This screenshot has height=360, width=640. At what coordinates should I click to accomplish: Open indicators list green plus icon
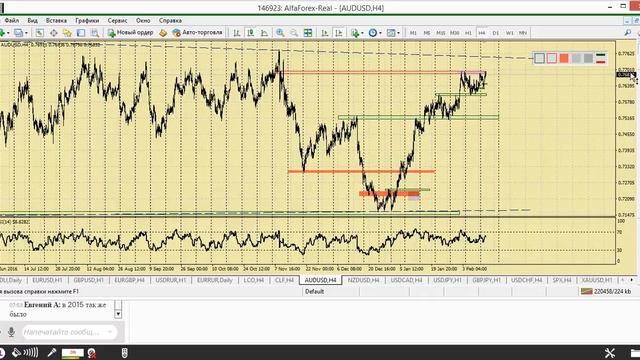pyautogui.click(x=355, y=33)
